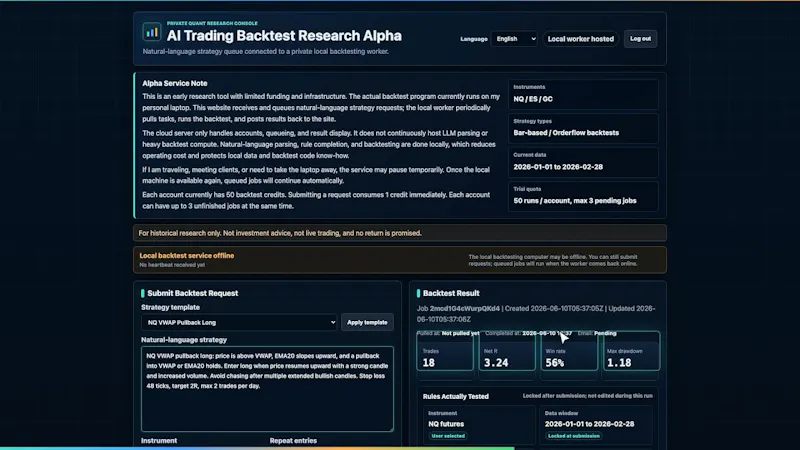This screenshot has height=450, width=800.
Task: Click the Rules Actually Tested heading
Action: [x=456, y=396]
